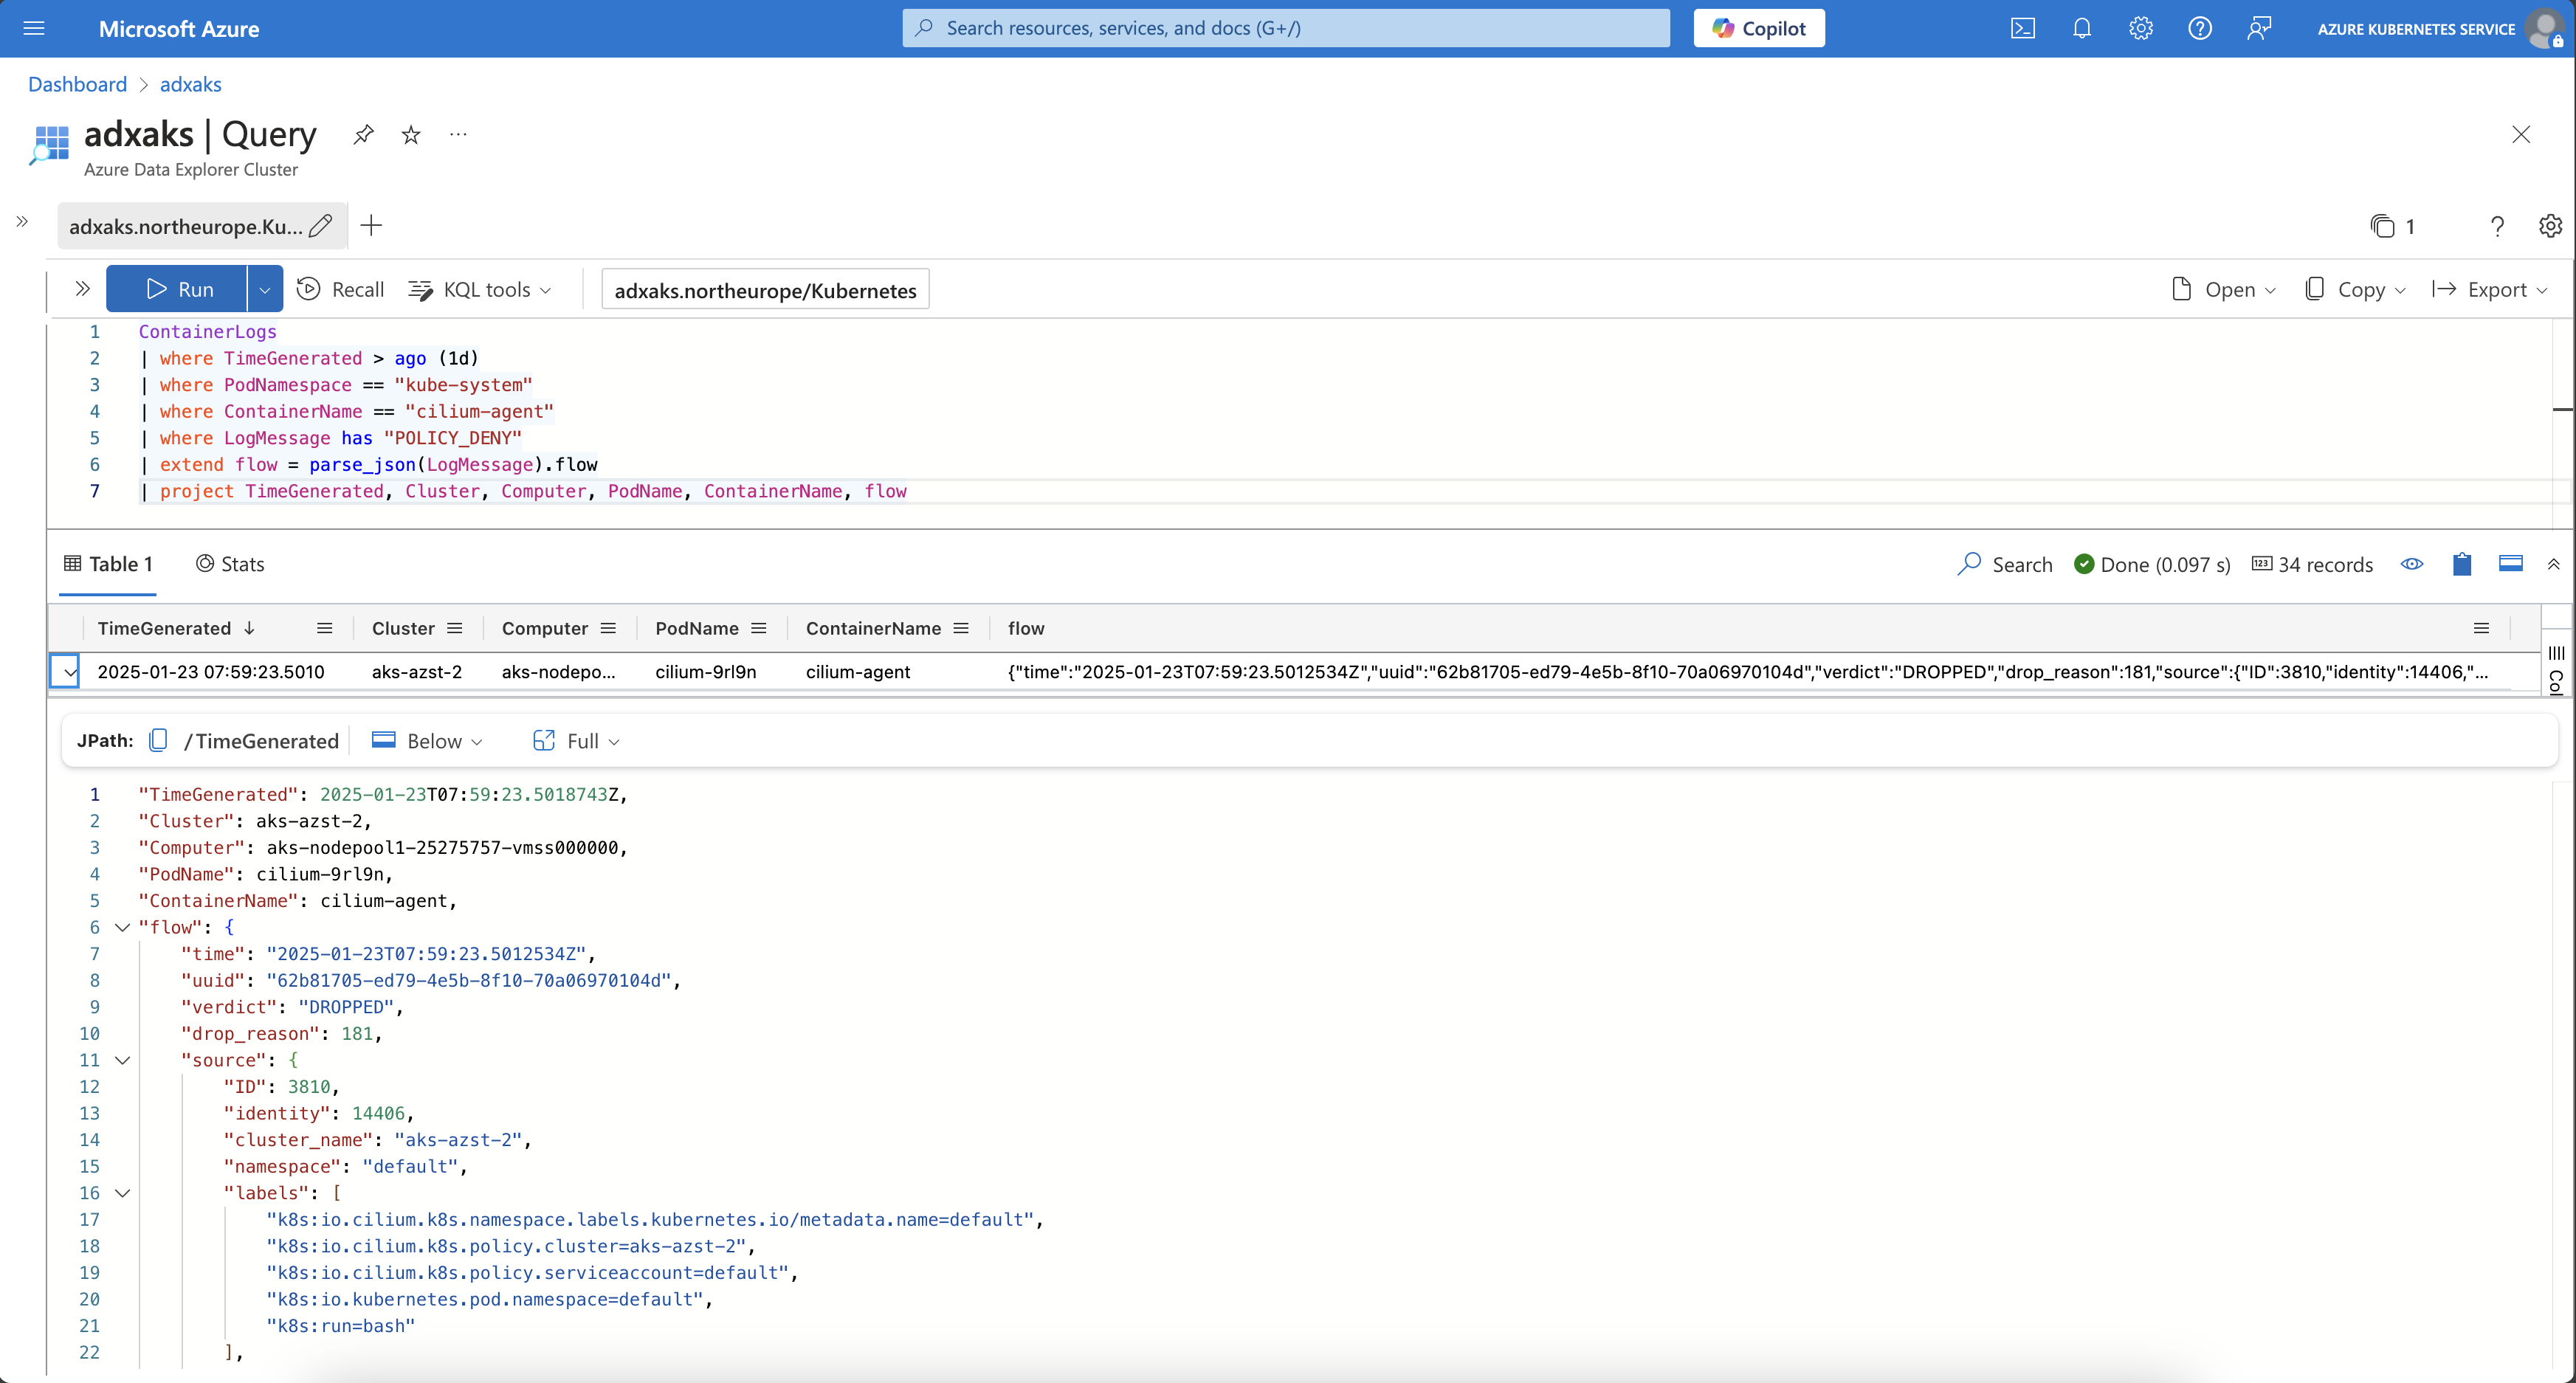Copy results via clipboard icon
This screenshot has width=2576, height=1383.
pyautogui.click(x=2461, y=564)
